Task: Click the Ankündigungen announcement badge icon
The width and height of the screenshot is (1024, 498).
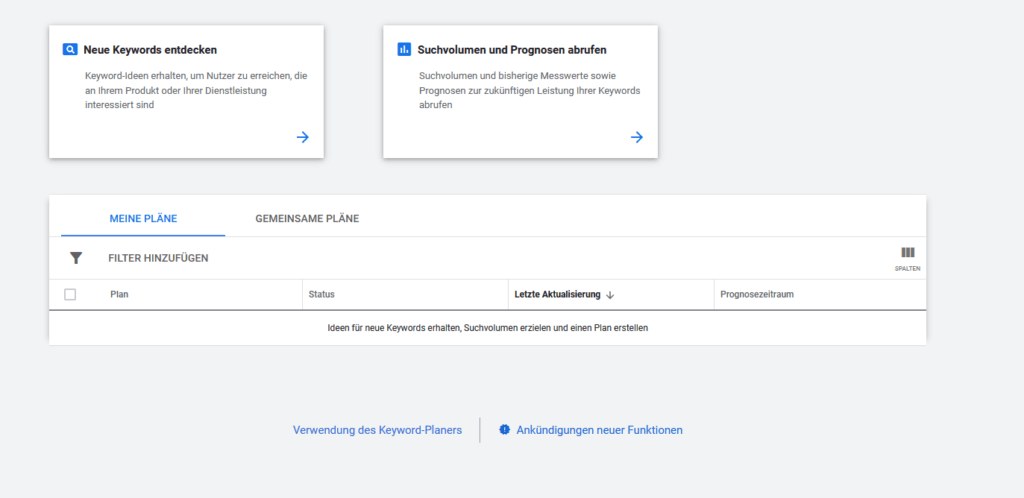Action: [x=505, y=430]
